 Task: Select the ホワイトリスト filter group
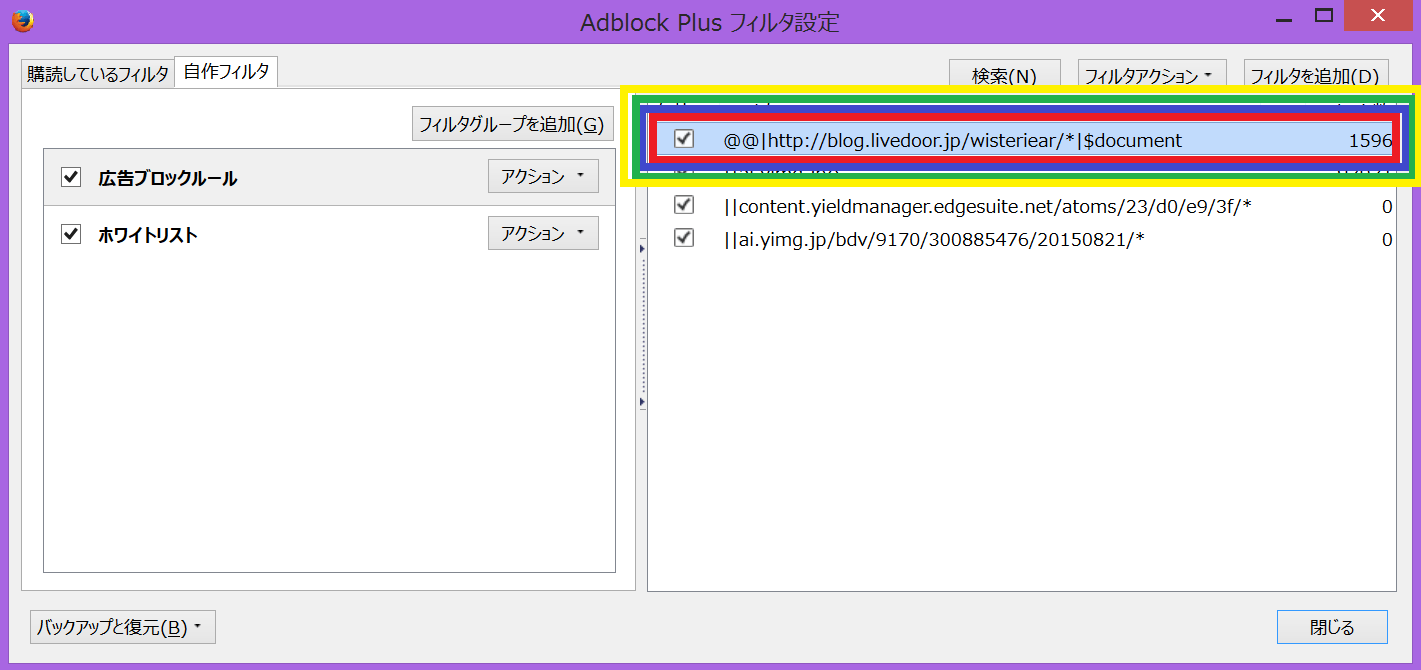click(x=329, y=234)
